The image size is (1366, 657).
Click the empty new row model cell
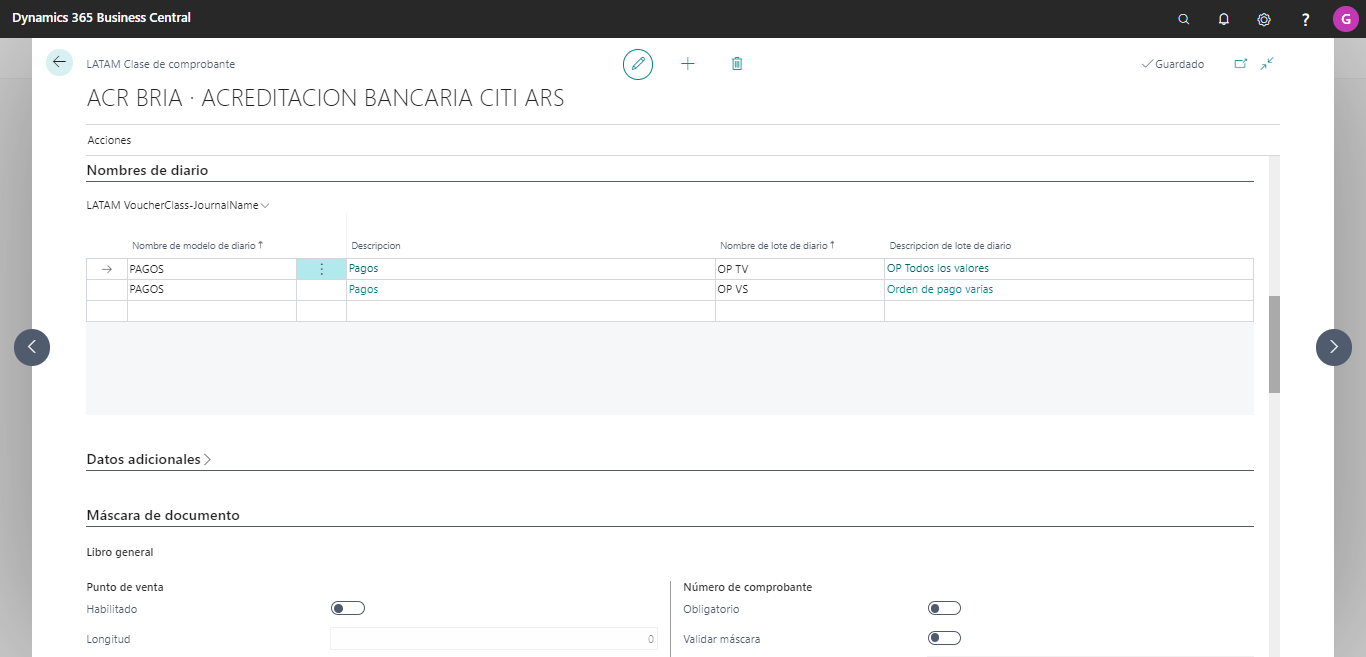click(212, 311)
